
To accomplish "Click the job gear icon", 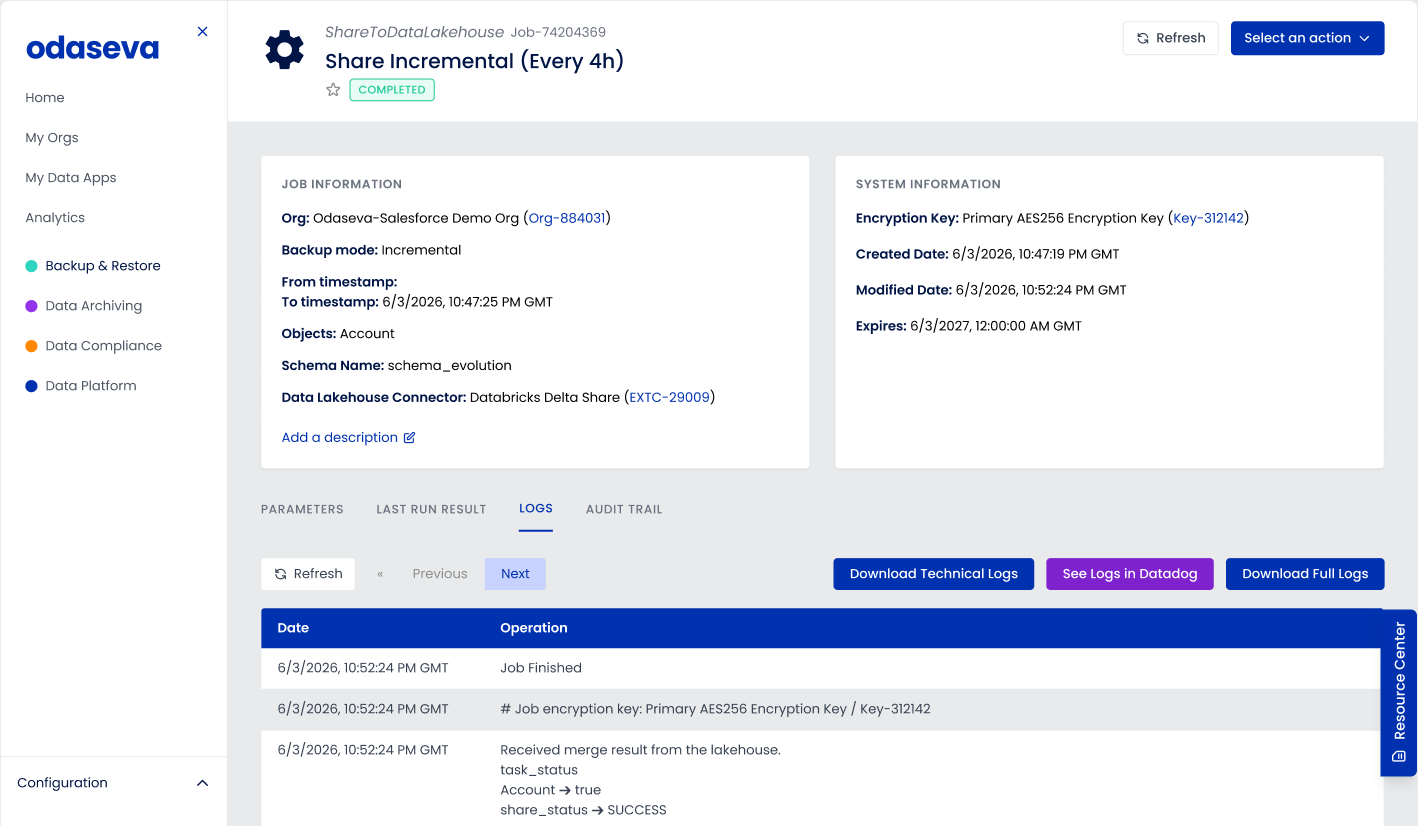I will pyautogui.click(x=284, y=50).
